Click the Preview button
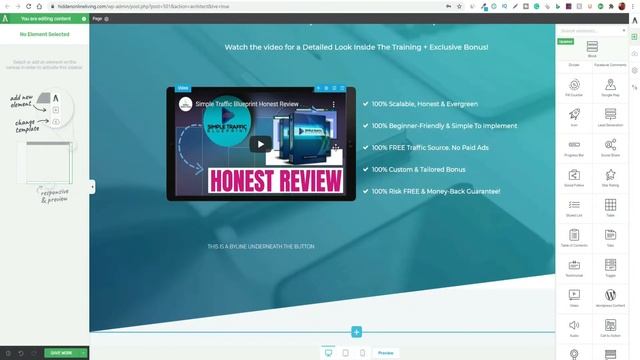The height and width of the screenshot is (360, 640). pos(385,353)
